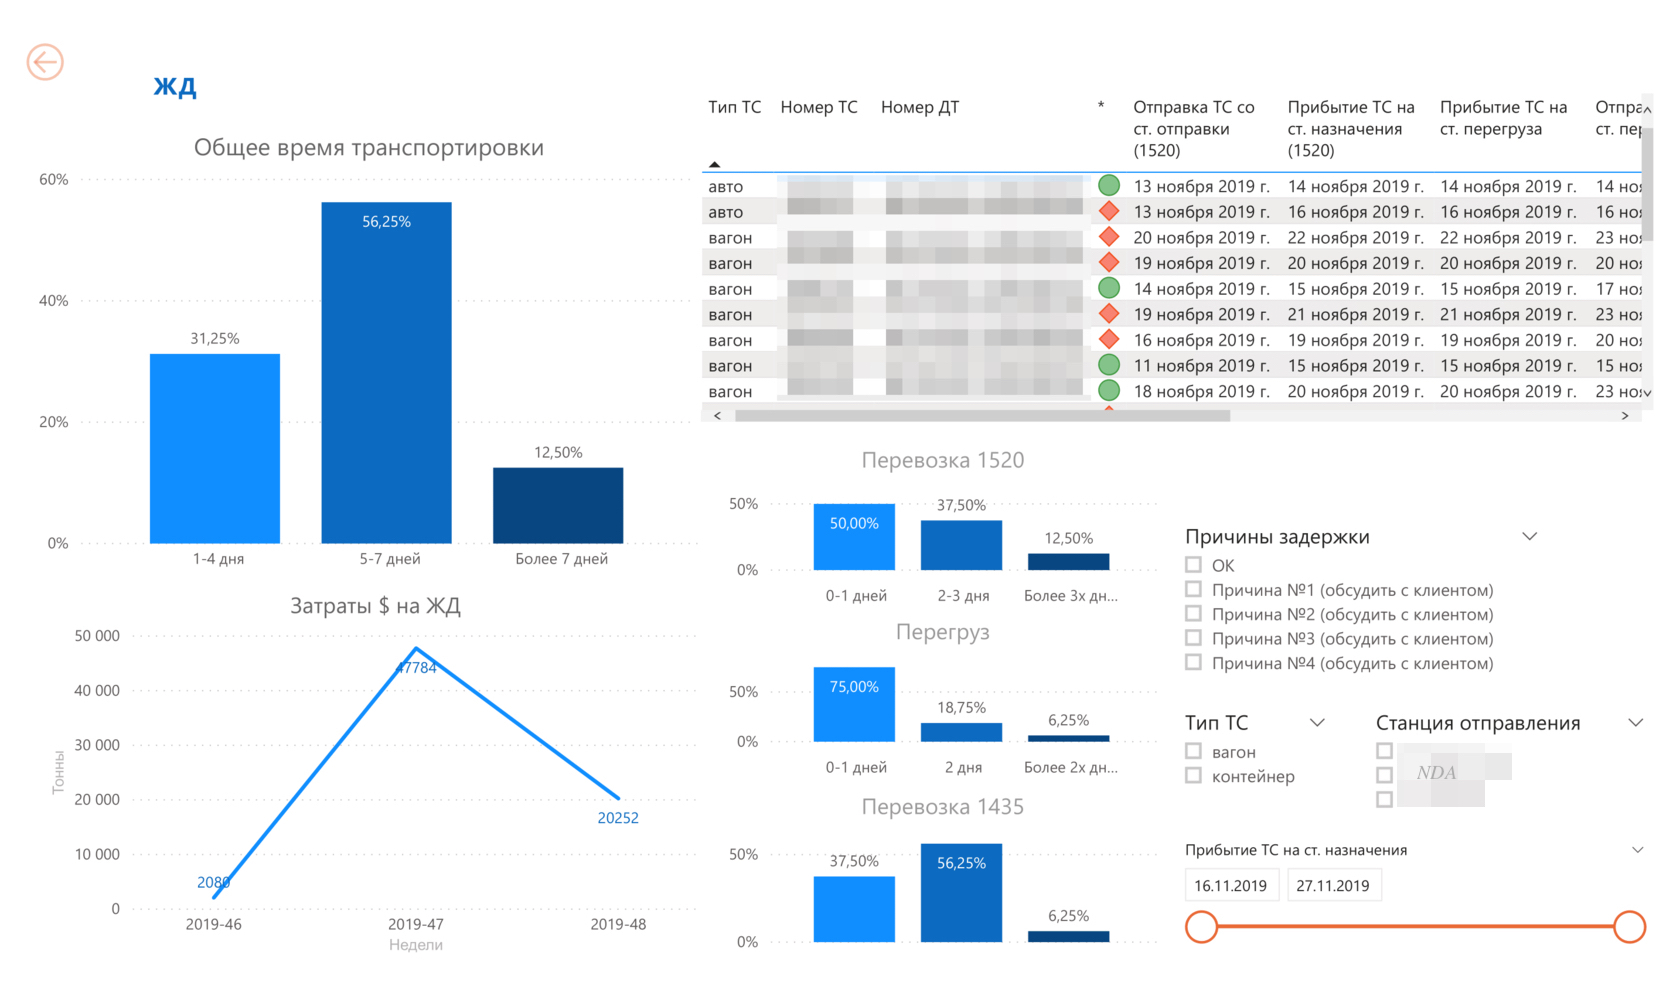Click red diamond status in second авто row
This screenshot has height=996, width=1680.
[1108, 211]
